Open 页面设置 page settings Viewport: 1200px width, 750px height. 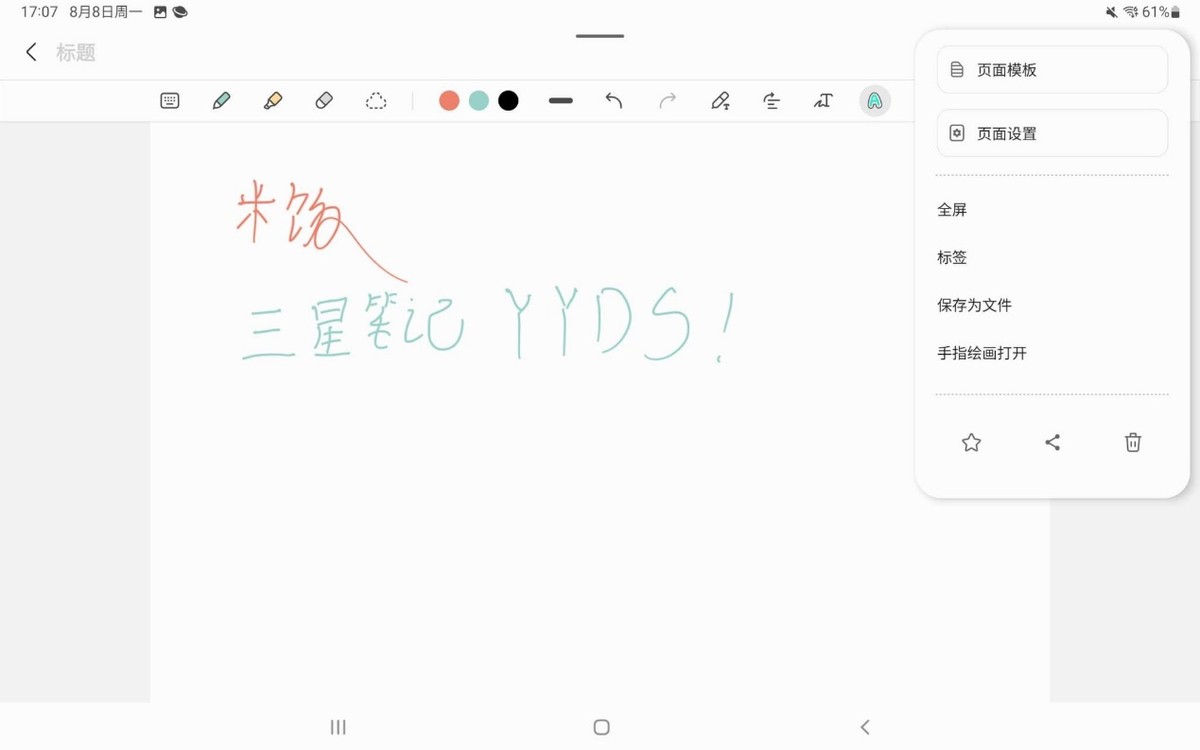(x=1052, y=133)
